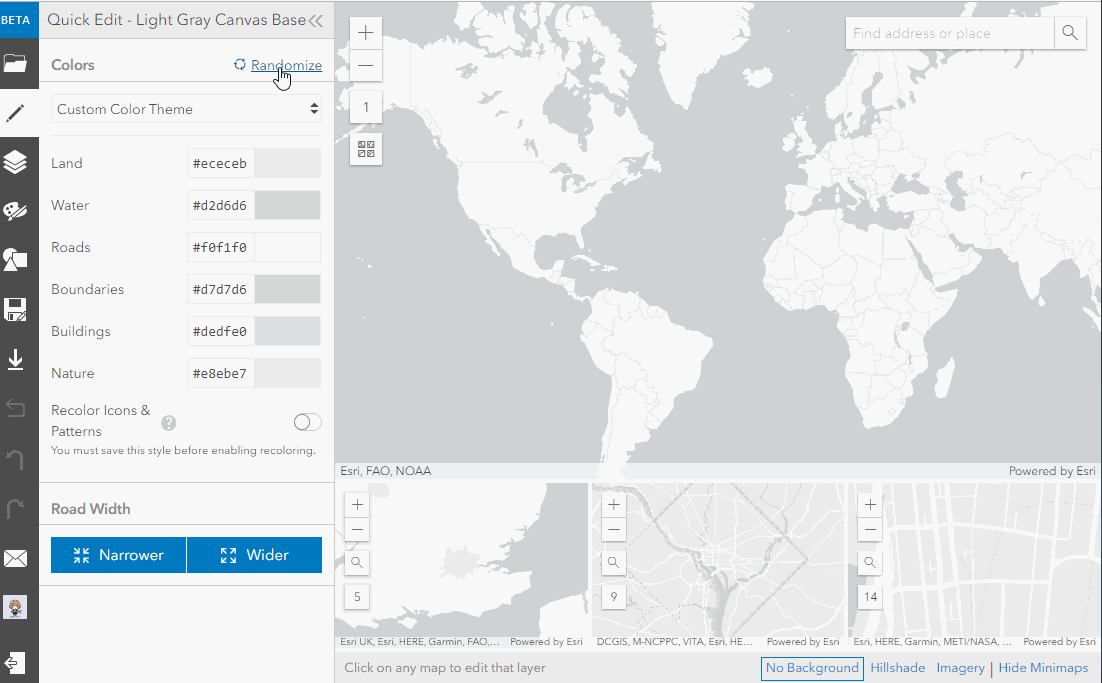Click the save floppy disk icon
Viewport: 1102px width, 683px height.
pos(15,309)
